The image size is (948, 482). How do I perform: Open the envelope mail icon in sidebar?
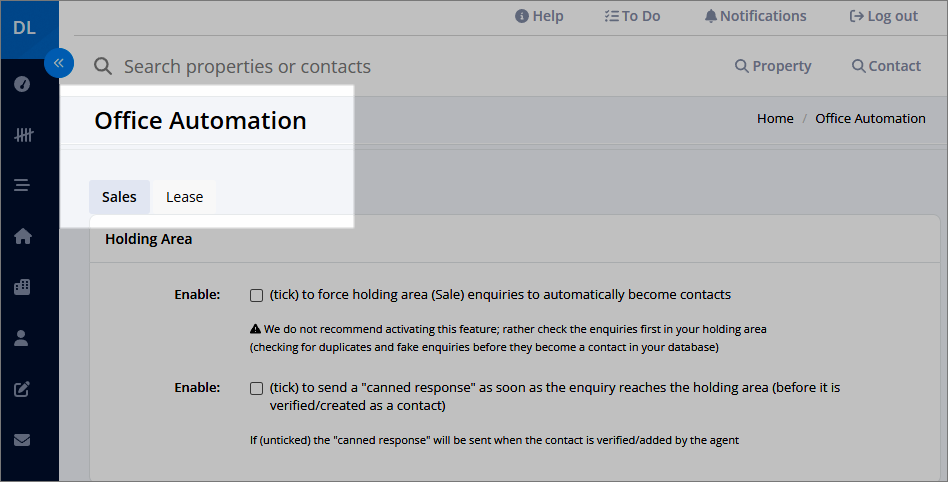click(x=22, y=440)
